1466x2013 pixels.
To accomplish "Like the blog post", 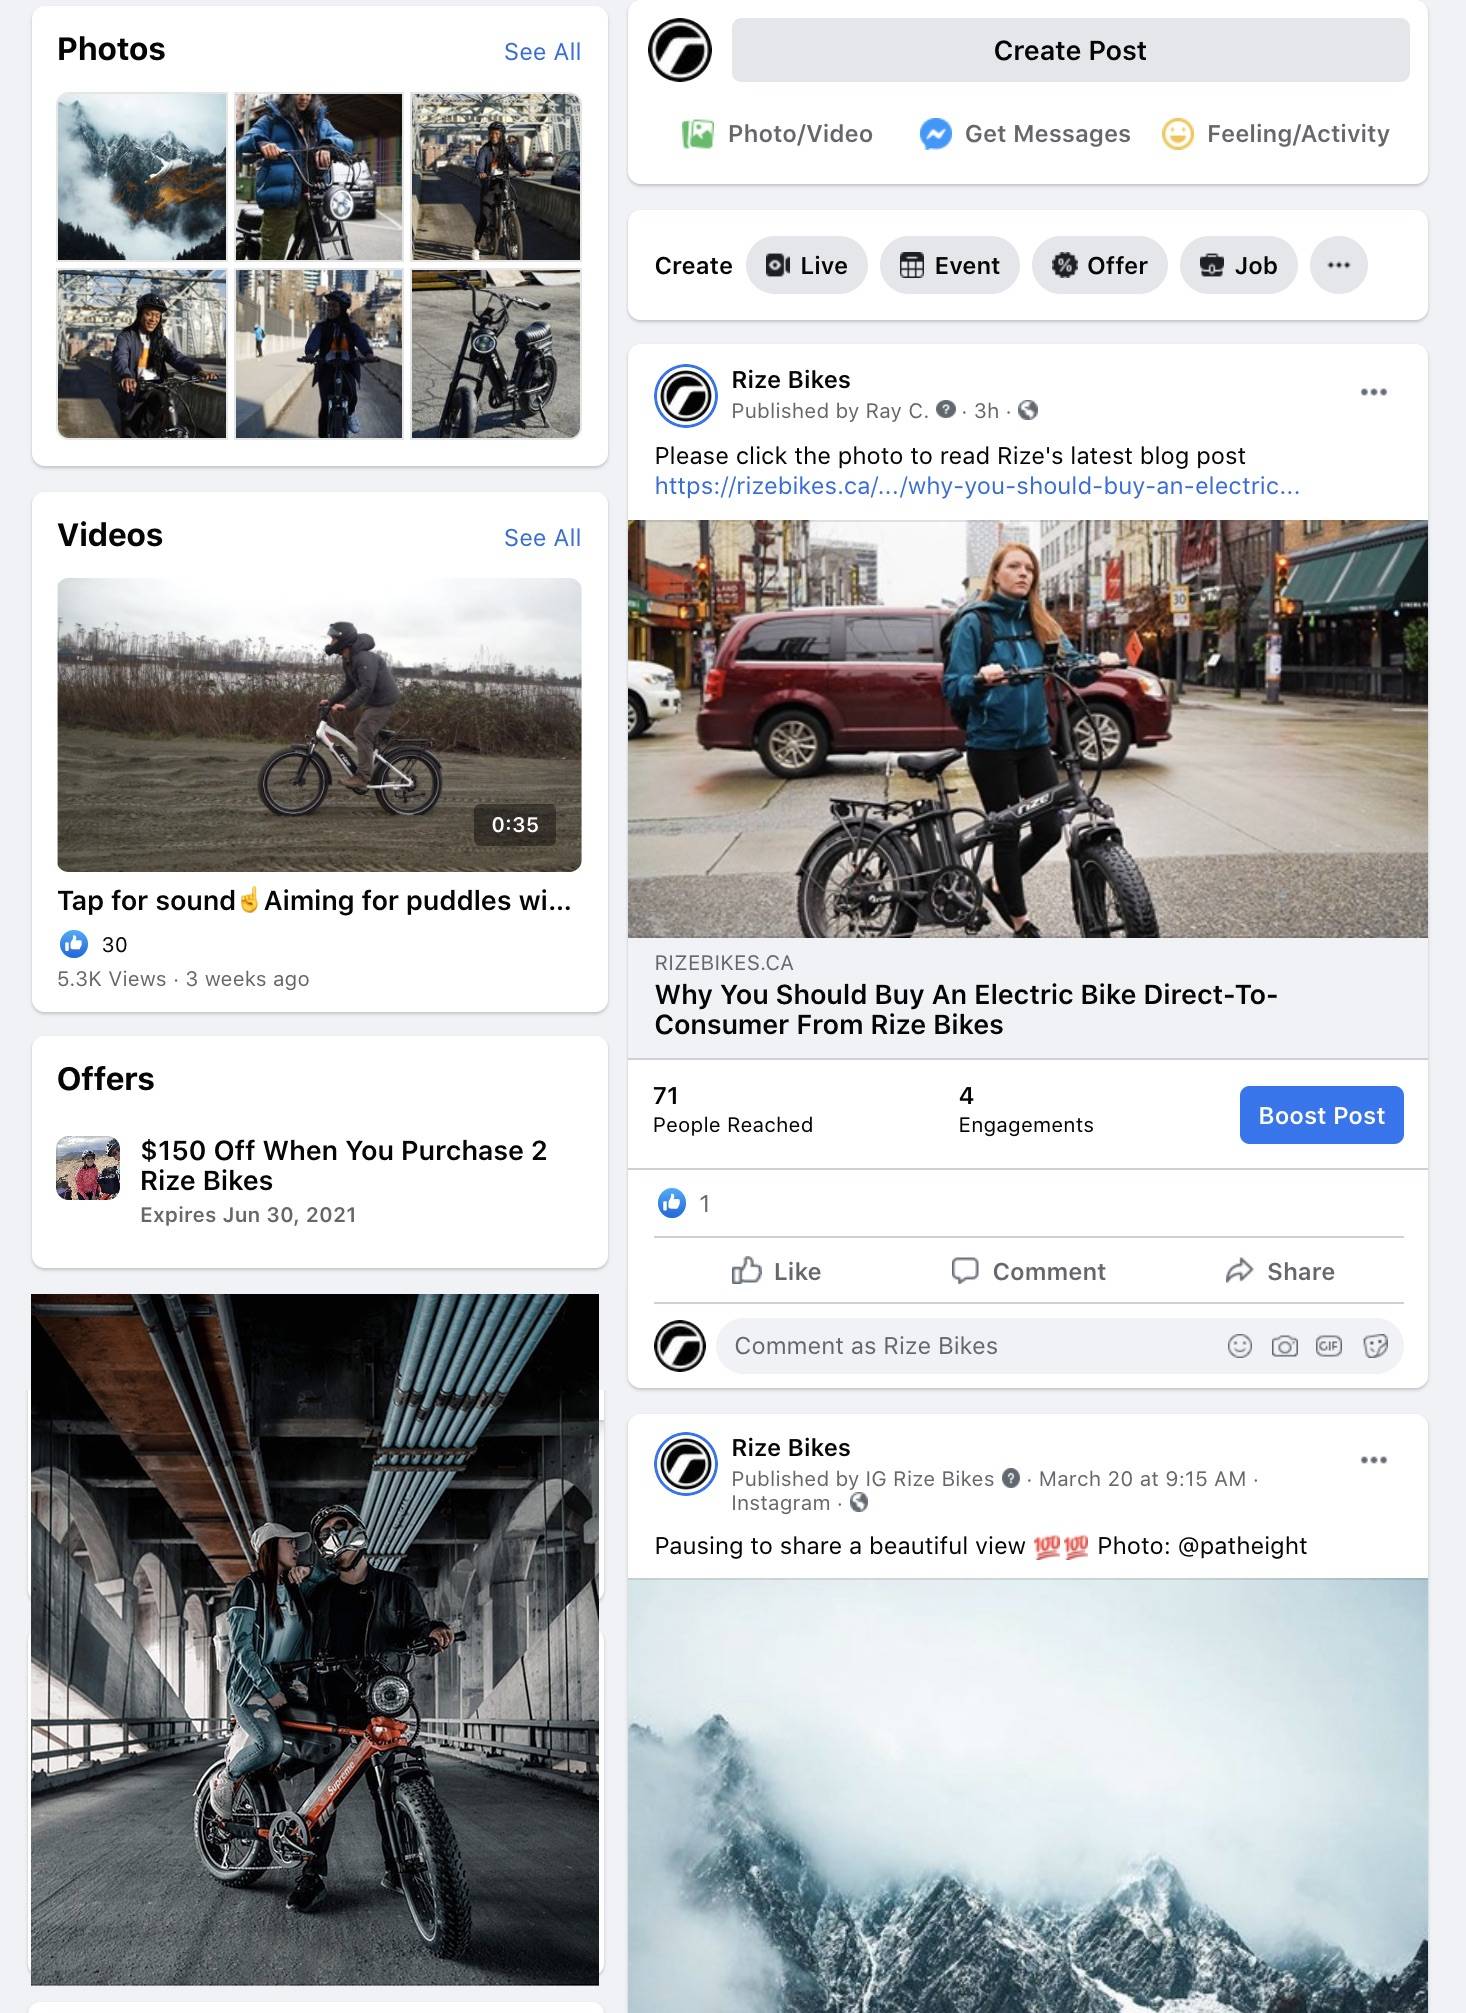I will [776, 1271].
